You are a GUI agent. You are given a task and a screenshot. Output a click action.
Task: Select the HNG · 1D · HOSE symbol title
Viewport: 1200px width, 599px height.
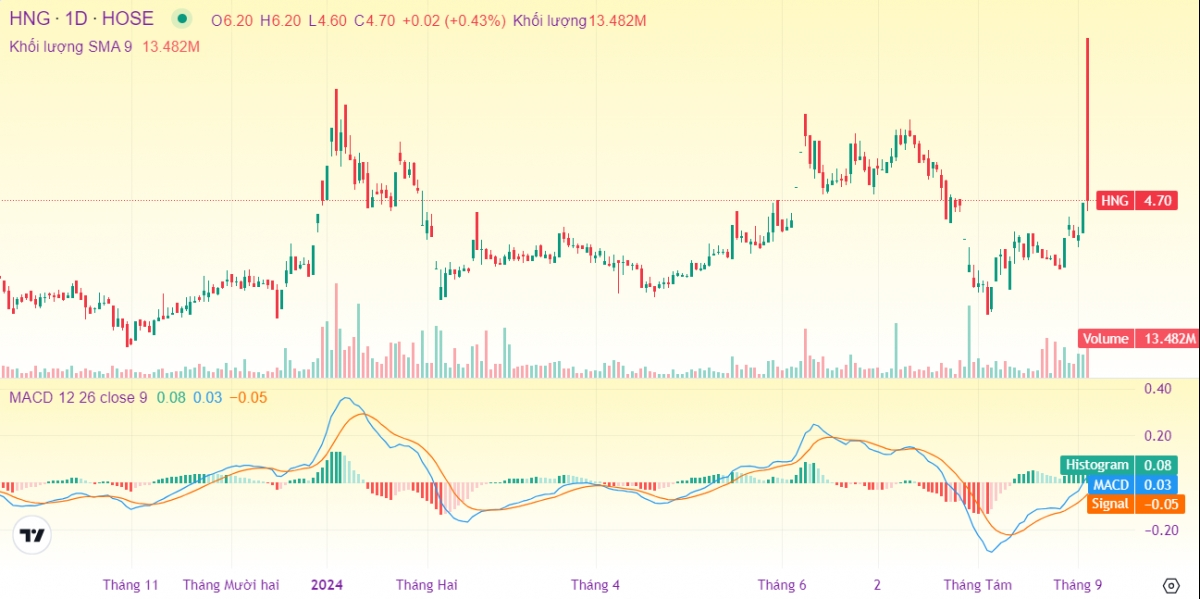tap(82, 19)
